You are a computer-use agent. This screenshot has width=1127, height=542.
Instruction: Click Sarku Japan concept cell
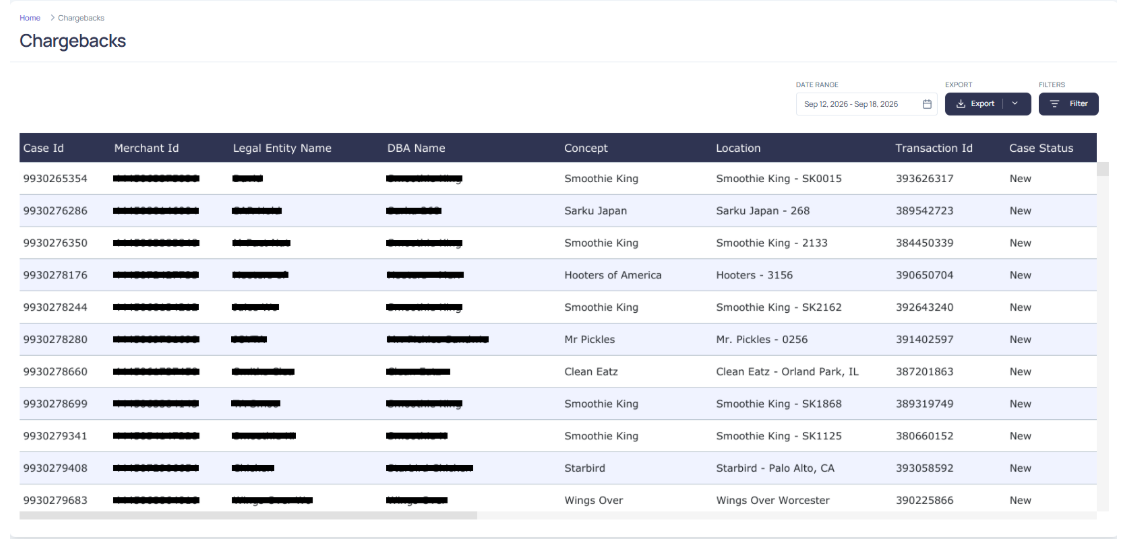point(595,211)
